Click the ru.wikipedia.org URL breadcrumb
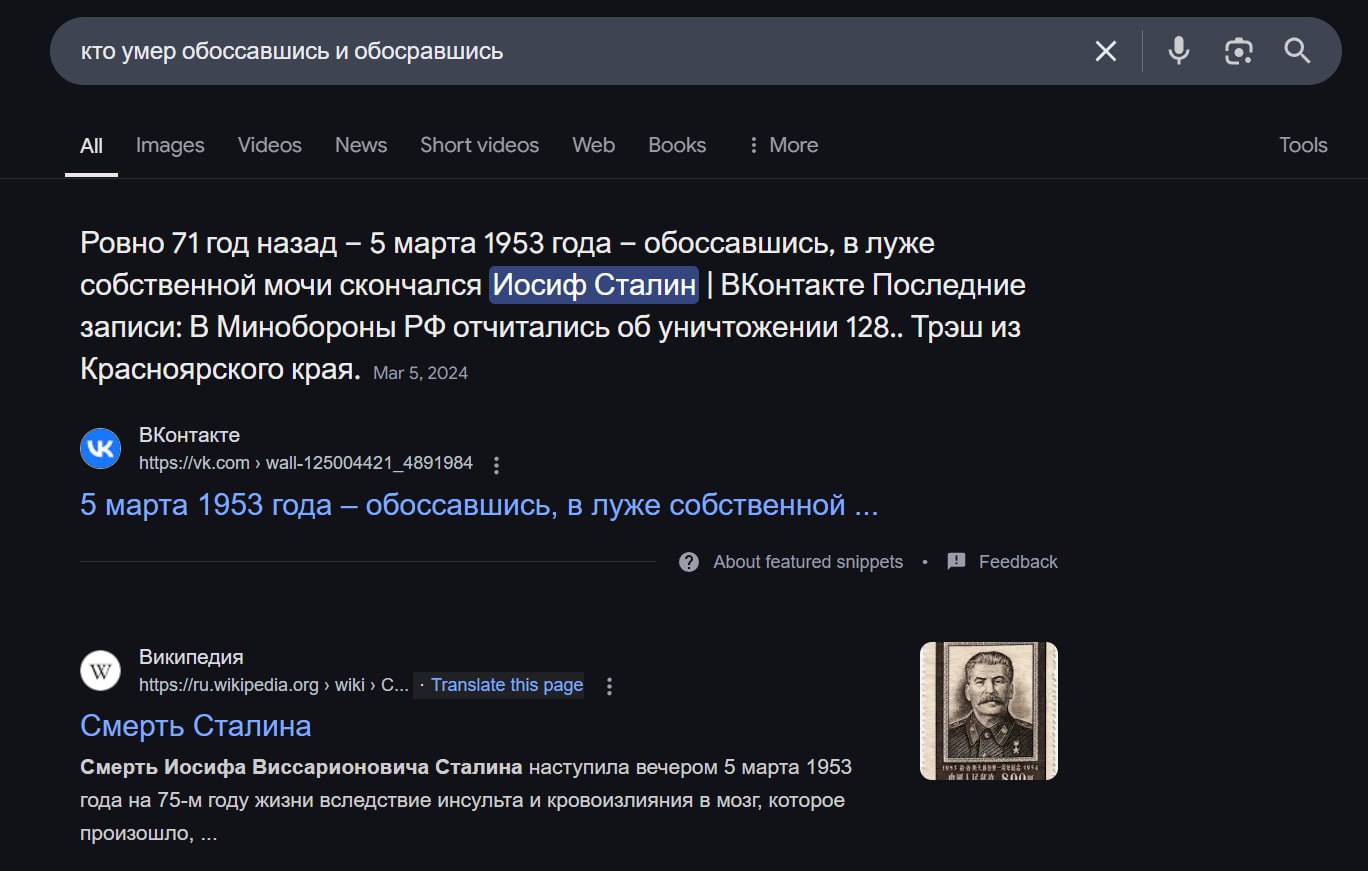 click(x=274, y=685)
